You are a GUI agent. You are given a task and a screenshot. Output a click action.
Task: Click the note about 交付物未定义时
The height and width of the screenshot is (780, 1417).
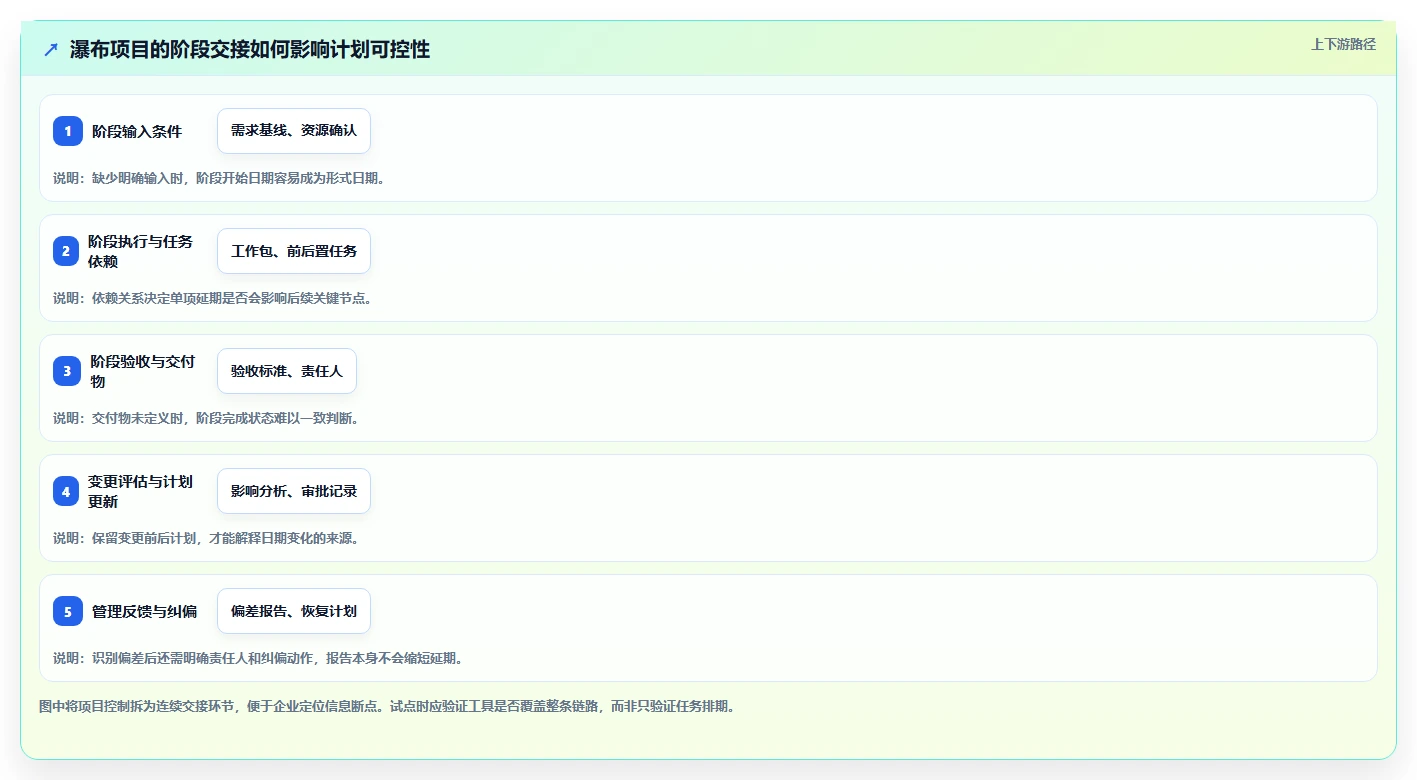tap(206, 418)
